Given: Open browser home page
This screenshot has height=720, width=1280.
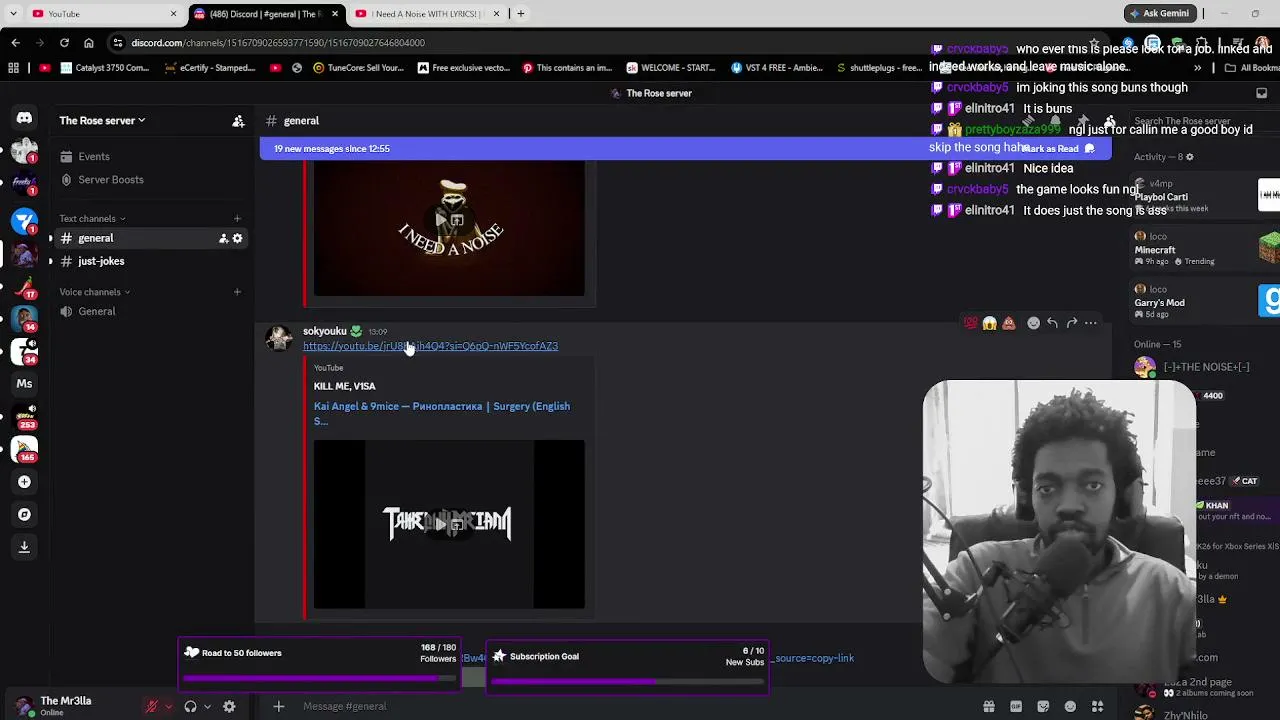Looking at the screenshot, I should tap(89, 43).
